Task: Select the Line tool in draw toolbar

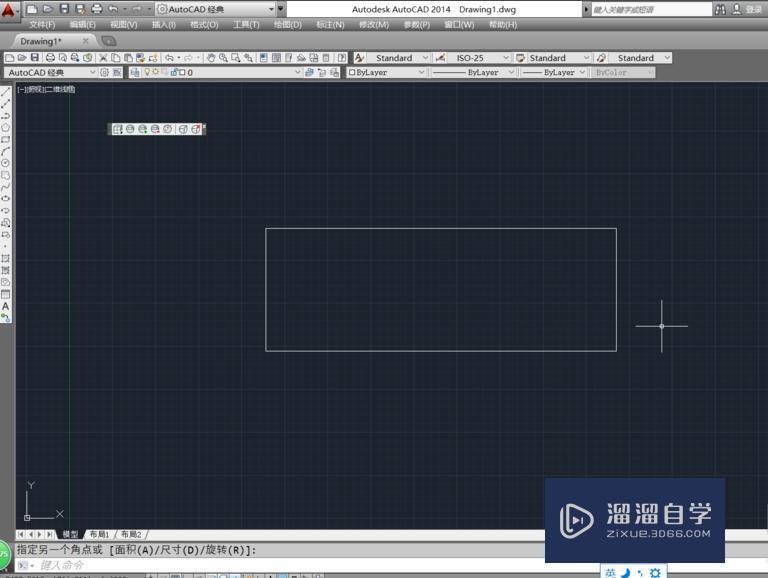Action: click(5, 92)
